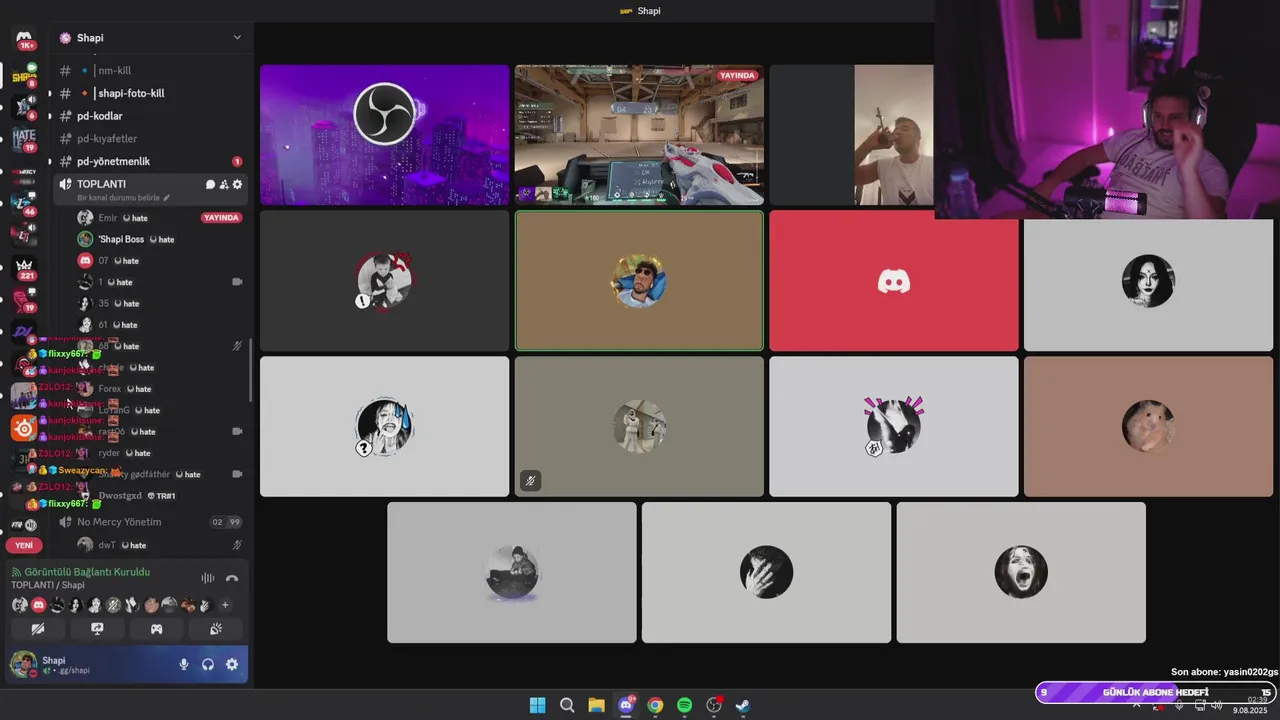Screen dimensions: 1280x720
Task: Click the YENİ new mentions button
Action: (x=24, y=545)
